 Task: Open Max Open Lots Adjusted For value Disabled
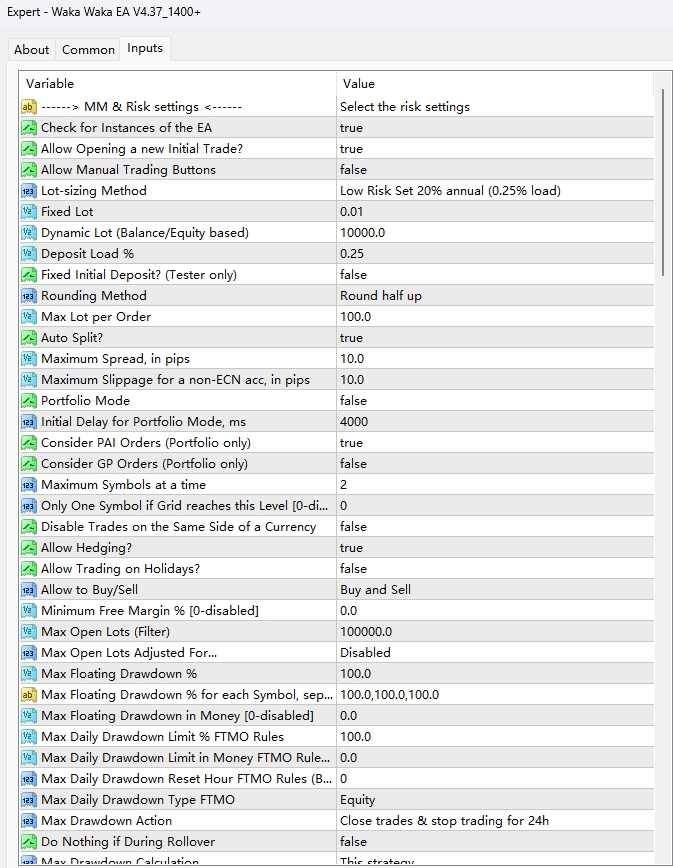[495, 653]
